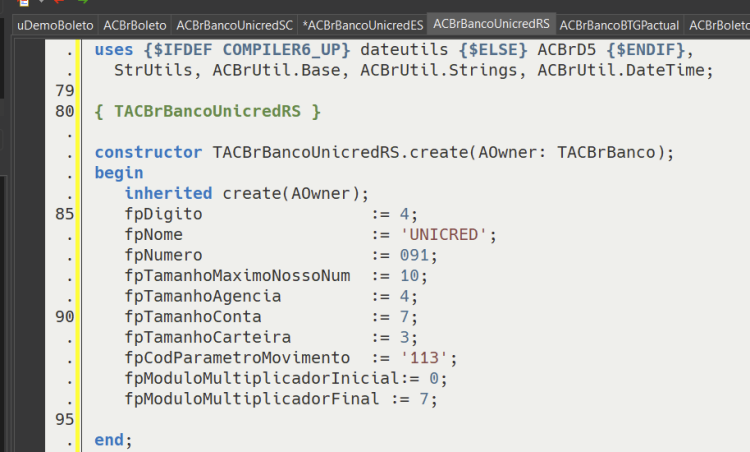Image resolution: width=750 pixels, height=452 pixels.
Task: Click the document icon in the toolbar
Action: 23,2
